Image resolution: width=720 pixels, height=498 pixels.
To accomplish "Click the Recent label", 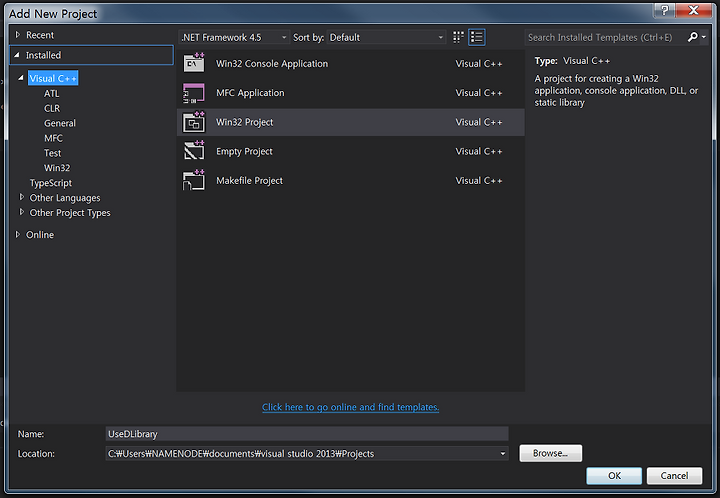I will 40,35.
